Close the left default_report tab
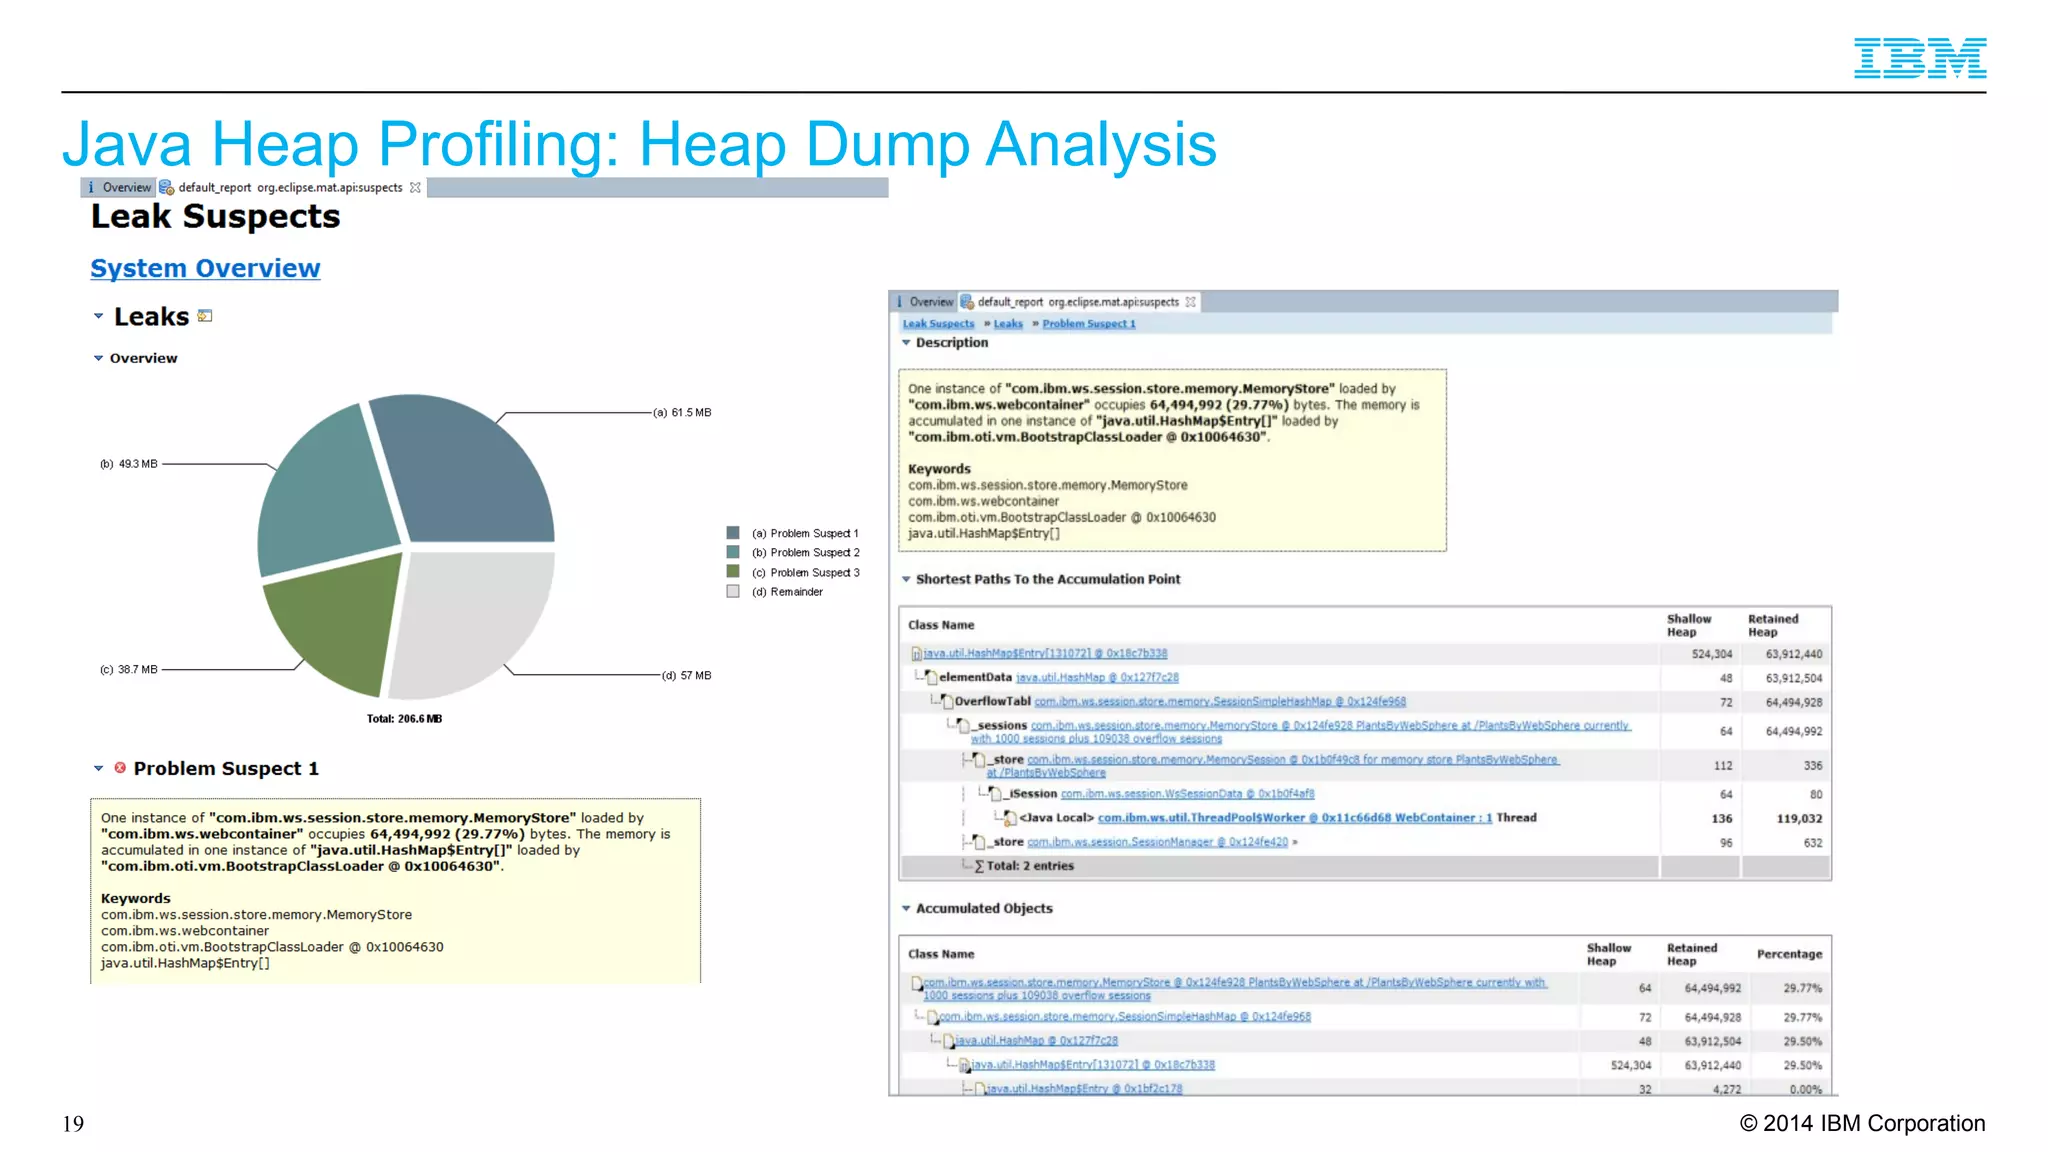 coord(415,187)
